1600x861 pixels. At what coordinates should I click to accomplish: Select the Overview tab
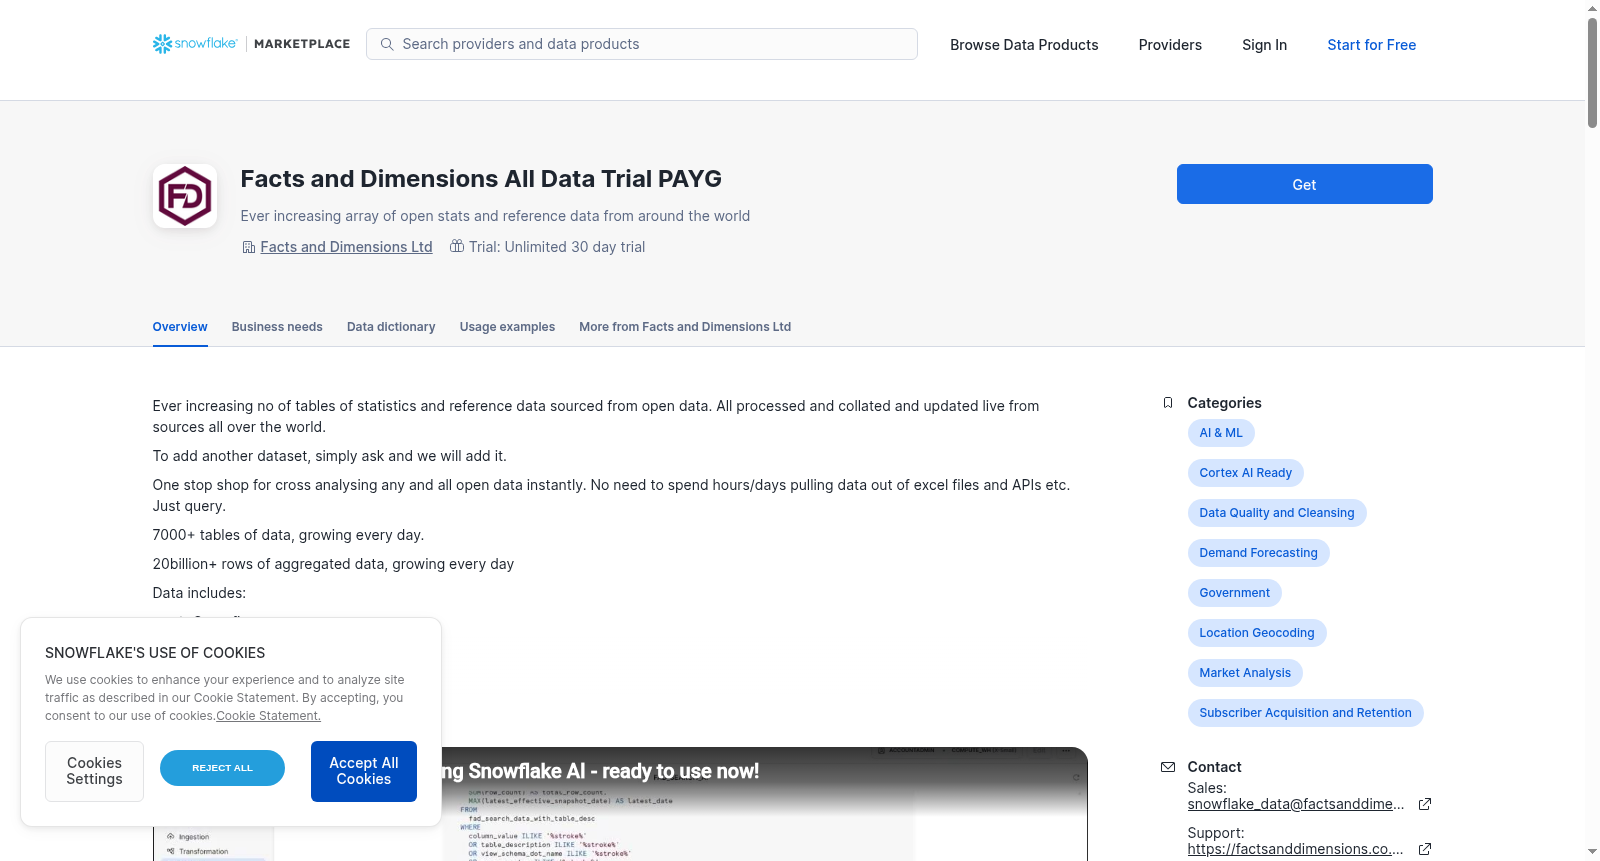click(180, 327)
